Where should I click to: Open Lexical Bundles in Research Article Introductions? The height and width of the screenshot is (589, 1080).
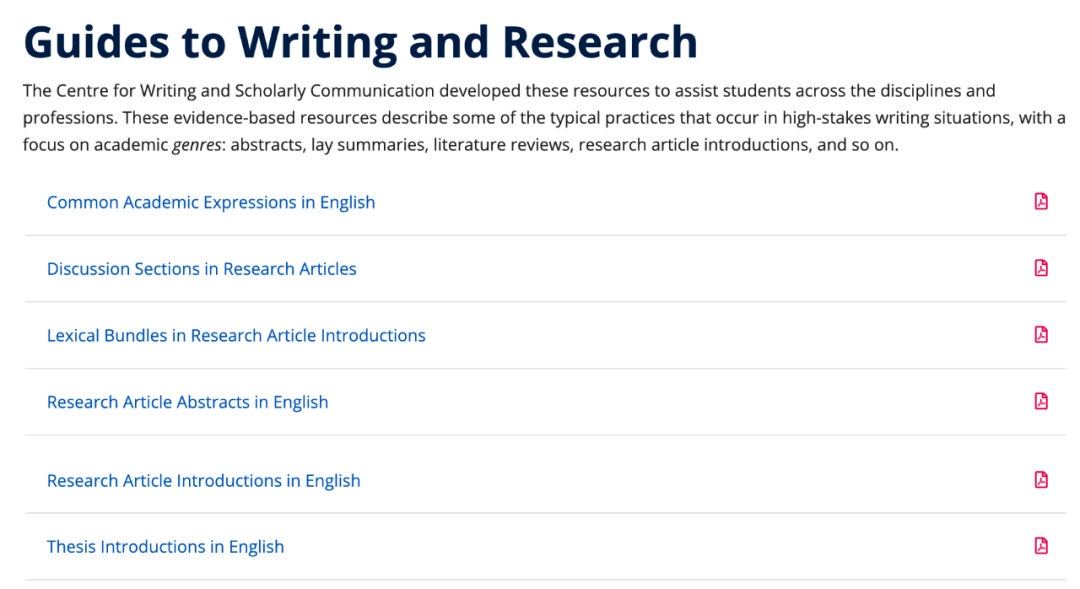click(x=236, y=335)
